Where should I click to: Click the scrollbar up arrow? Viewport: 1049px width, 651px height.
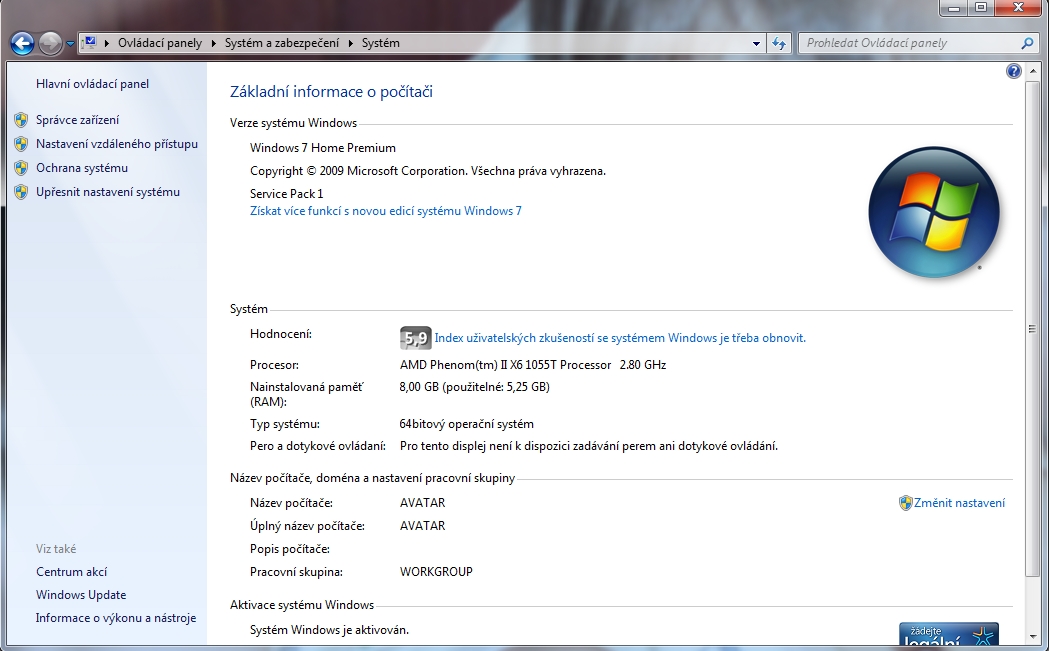point(1032,70)
